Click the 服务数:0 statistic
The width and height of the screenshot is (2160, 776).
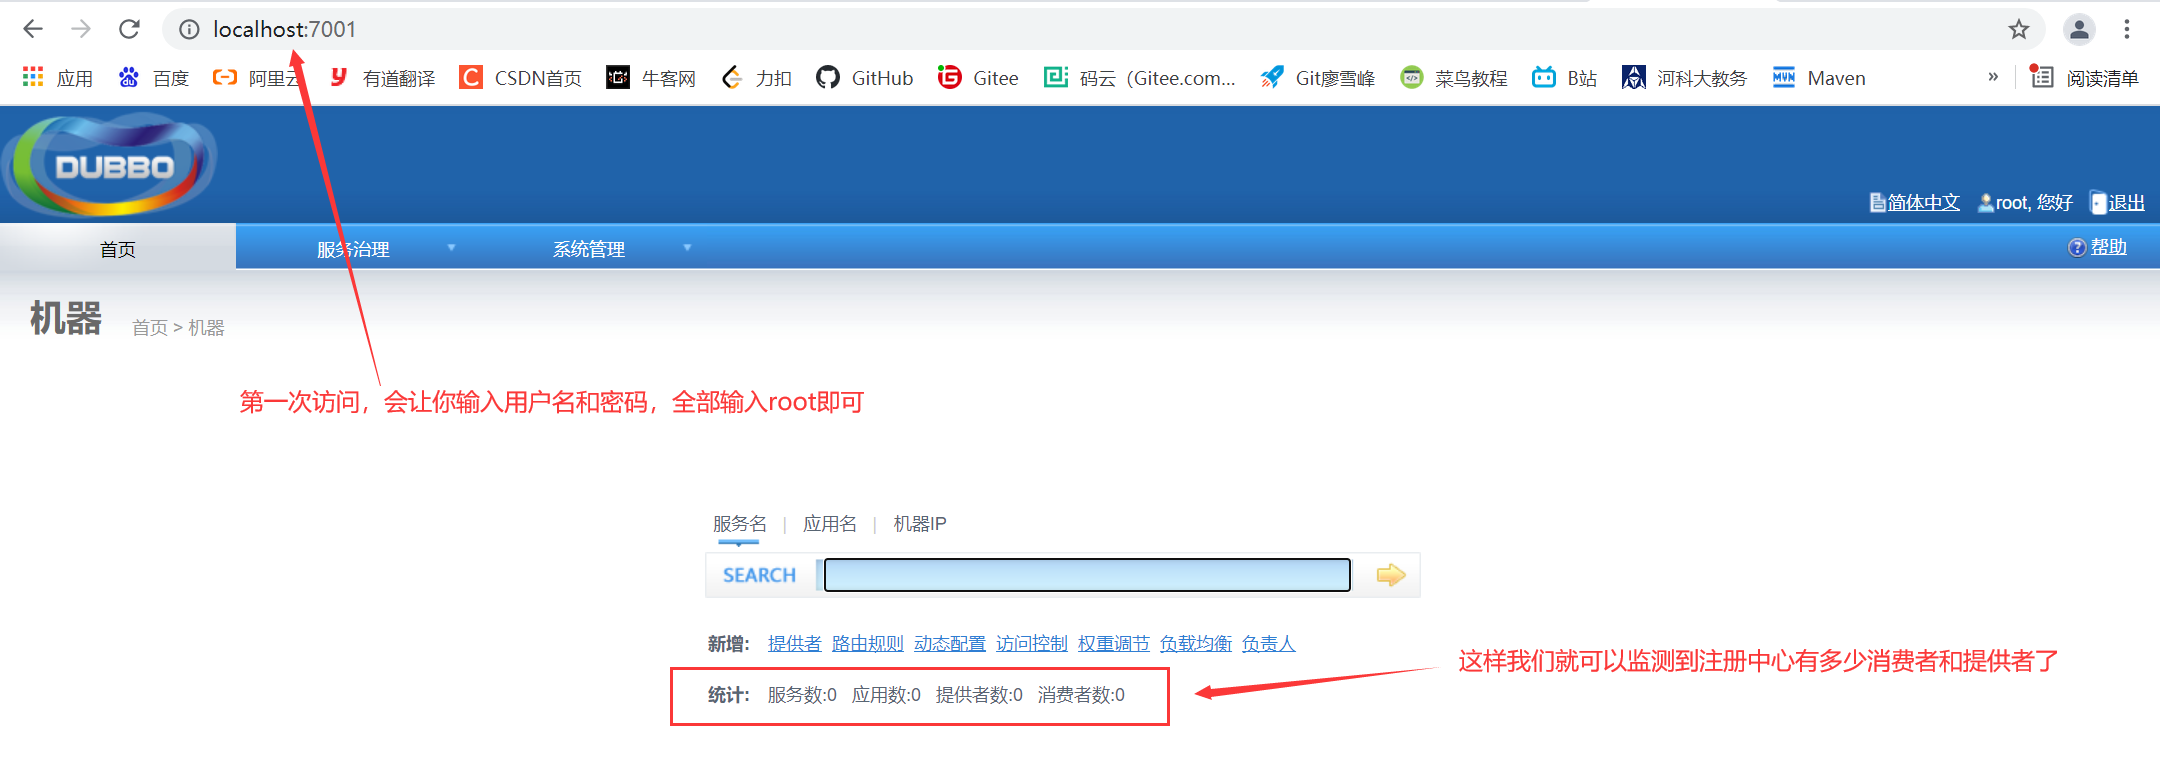[802, 695]
